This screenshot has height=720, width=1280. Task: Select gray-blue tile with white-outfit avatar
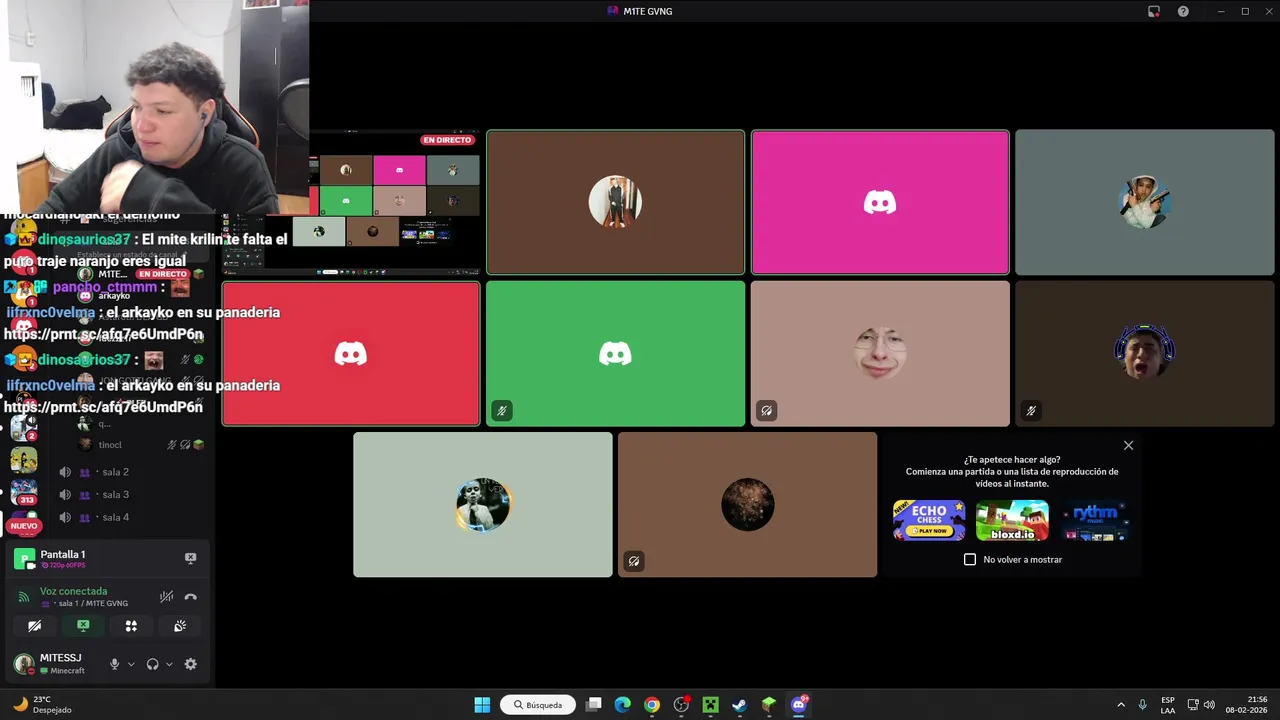click(x=1145, y=202)
